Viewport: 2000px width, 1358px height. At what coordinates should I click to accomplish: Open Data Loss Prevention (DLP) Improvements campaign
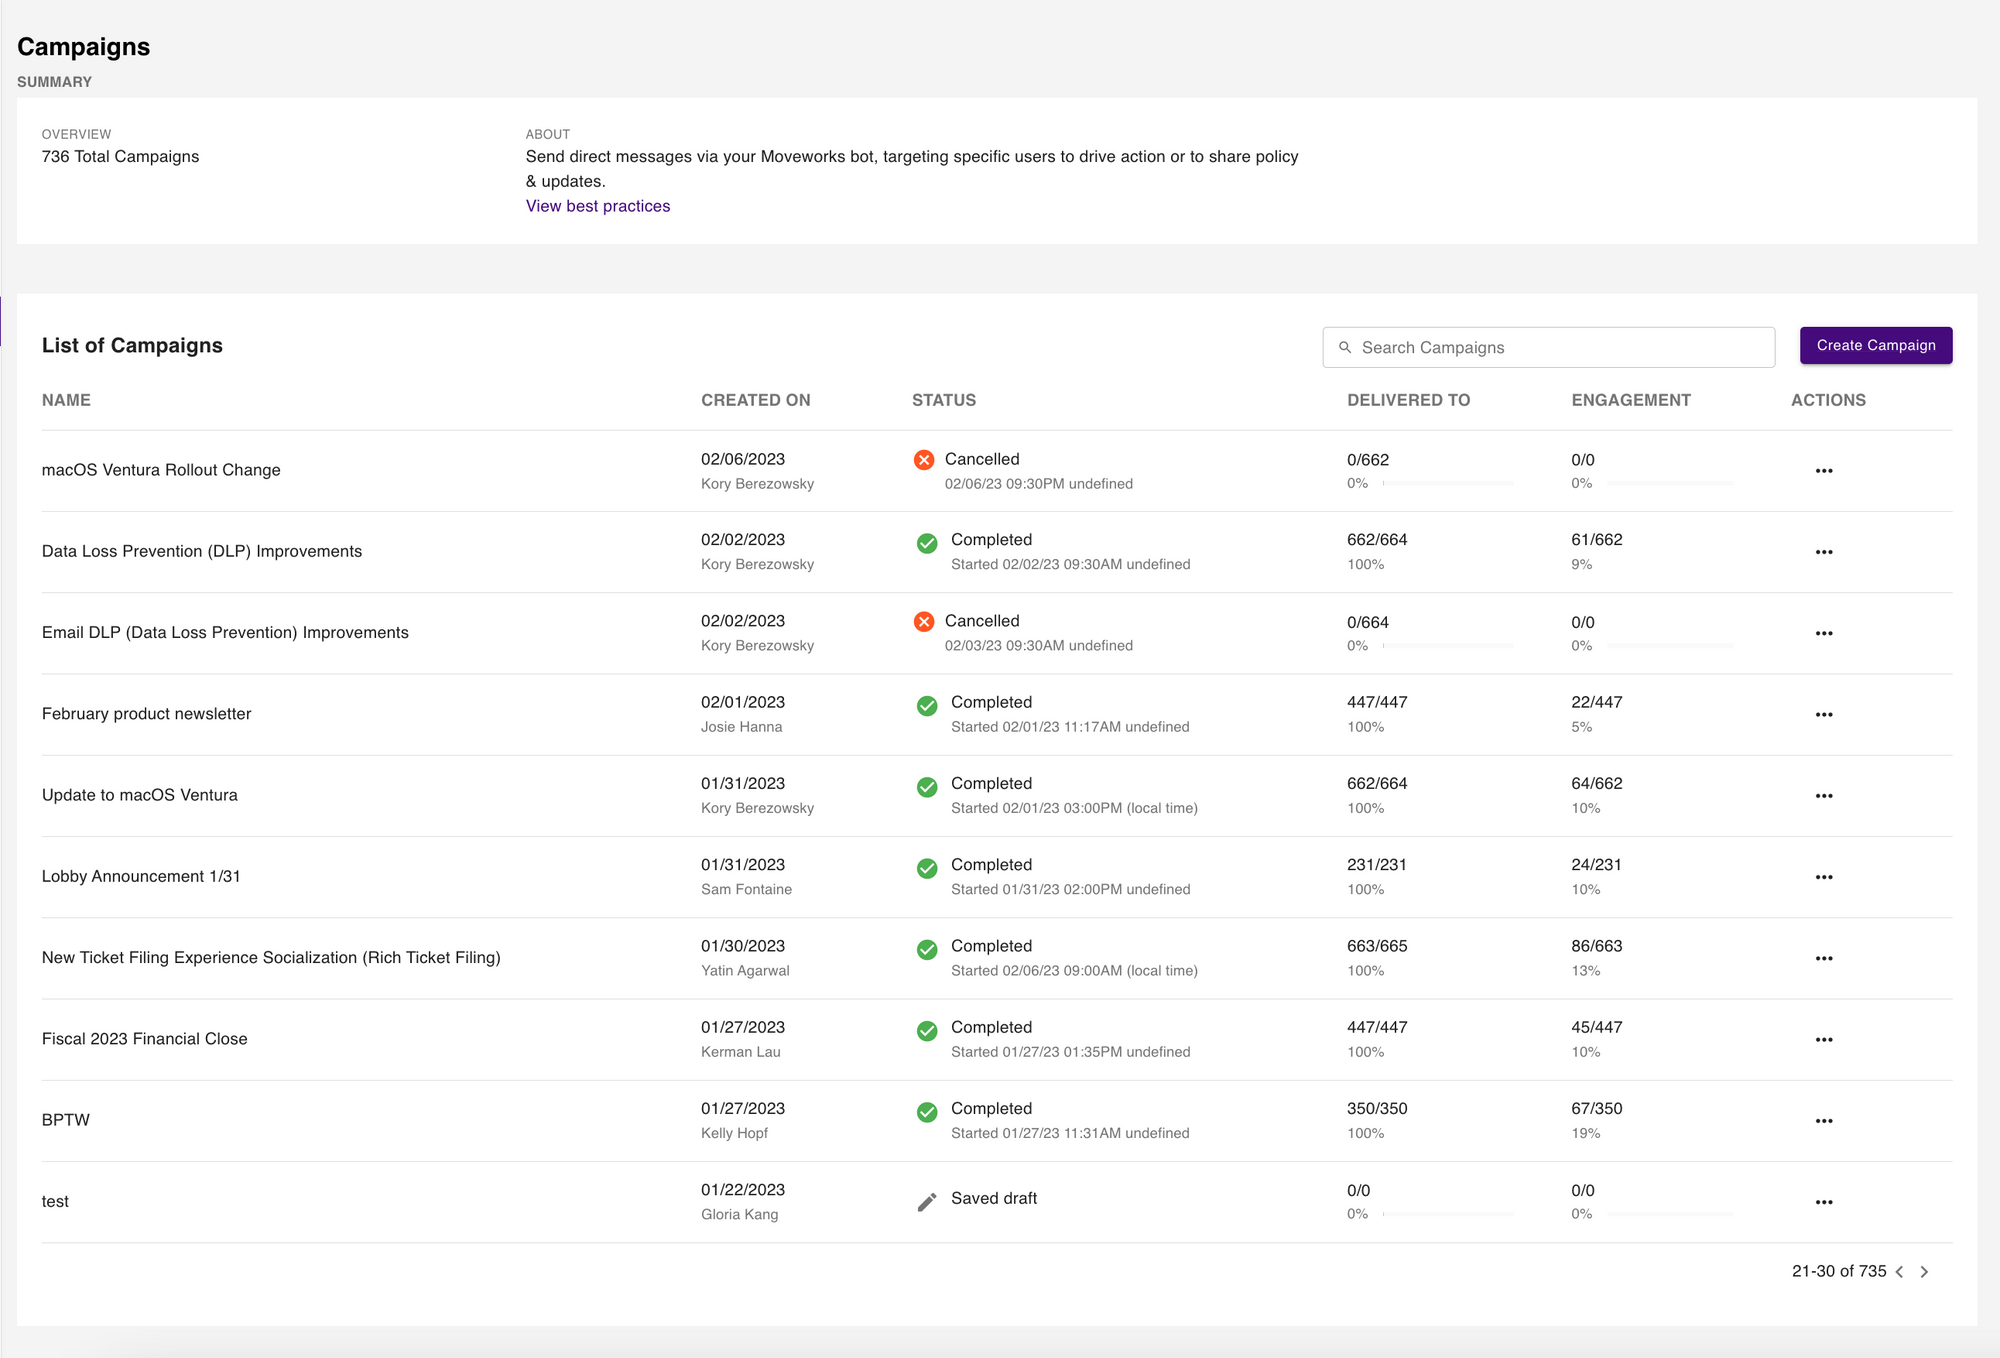point(202,551)
